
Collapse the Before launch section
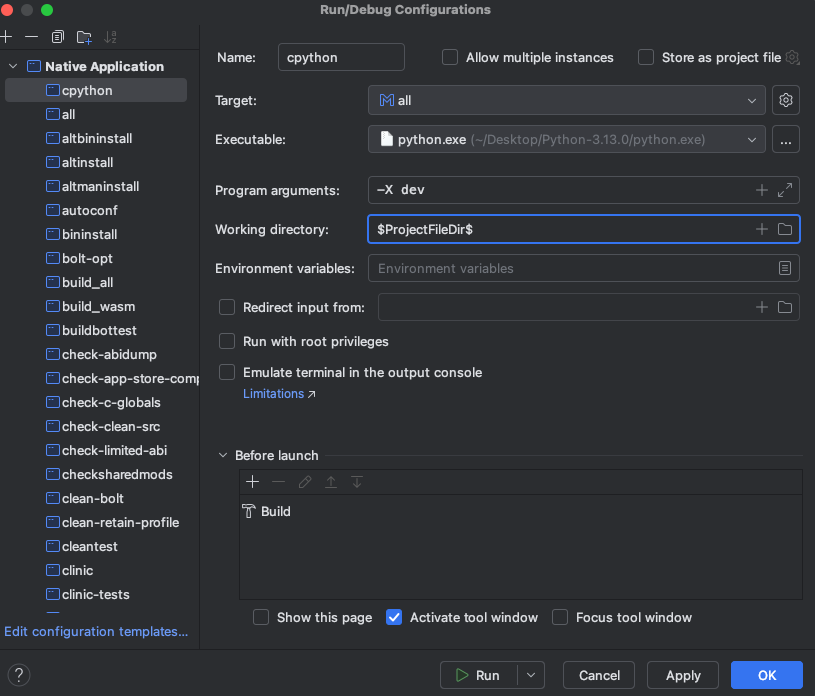click(223, 456)
